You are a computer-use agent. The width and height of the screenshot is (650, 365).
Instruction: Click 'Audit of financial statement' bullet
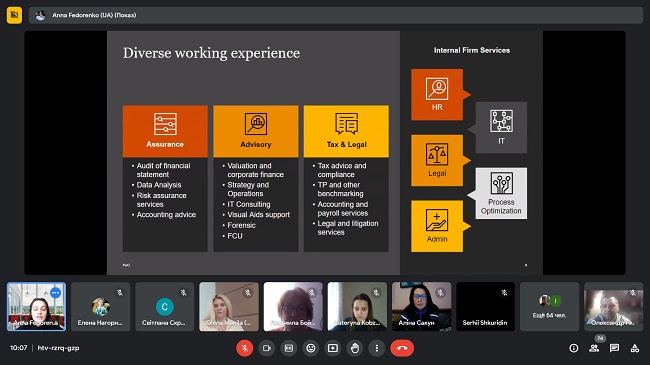click(163, 170)
